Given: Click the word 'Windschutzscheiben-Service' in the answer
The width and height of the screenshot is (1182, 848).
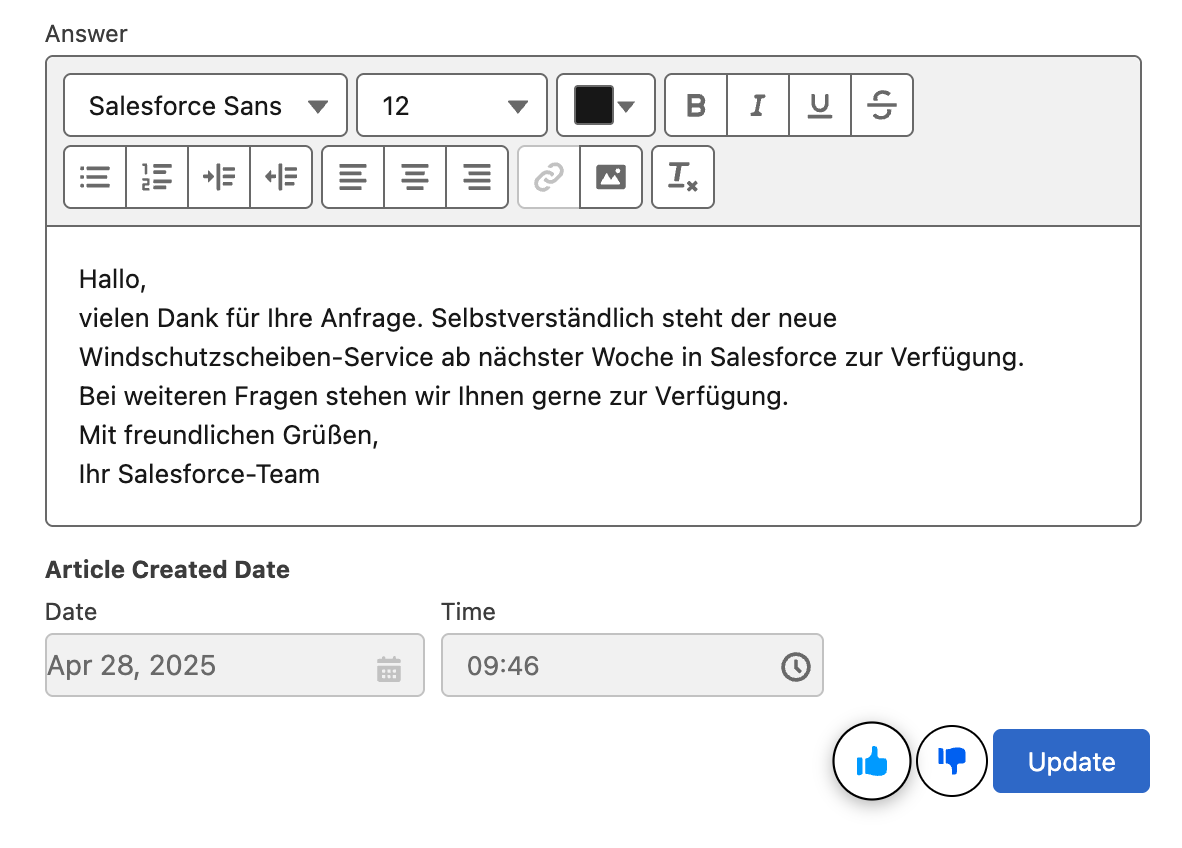Looking at the screenshot, I should pos(256,357).
